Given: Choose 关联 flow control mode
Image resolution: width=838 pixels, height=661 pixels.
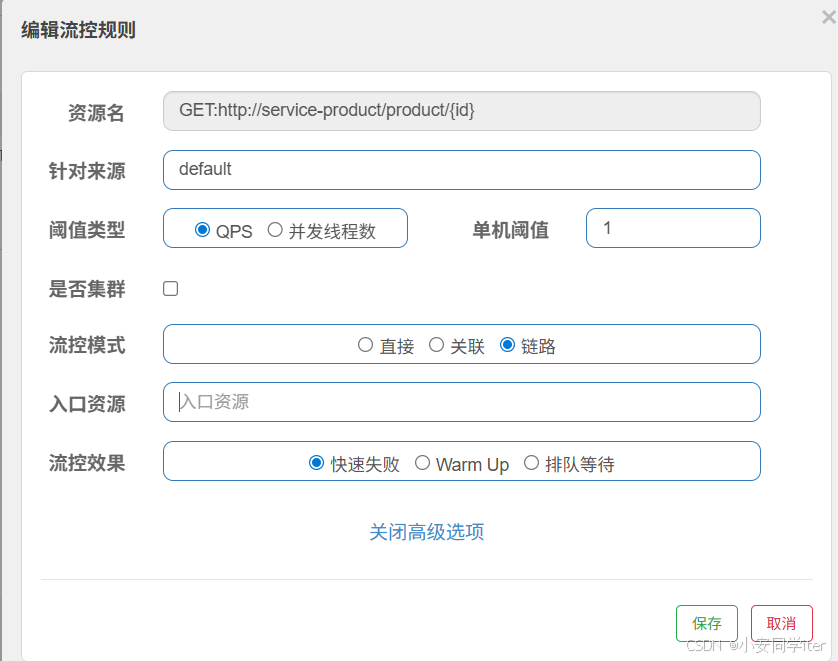Looking at the screenshot, I should (436, 345).
